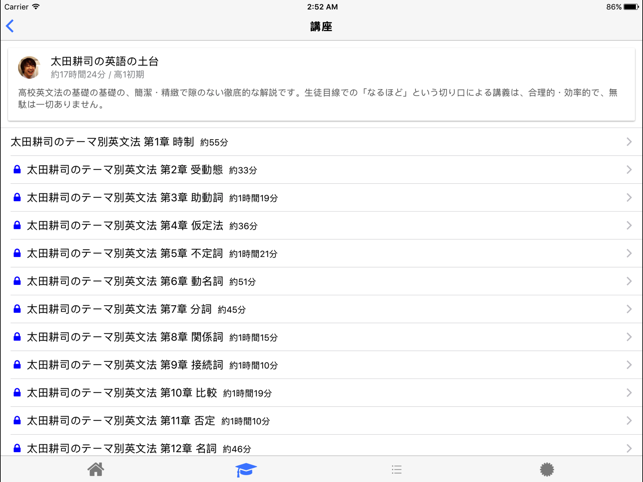This screenshot has width=643, height=482.
Task: Expand chevron for 第12章 名詞 row
Action: [629, 448]
